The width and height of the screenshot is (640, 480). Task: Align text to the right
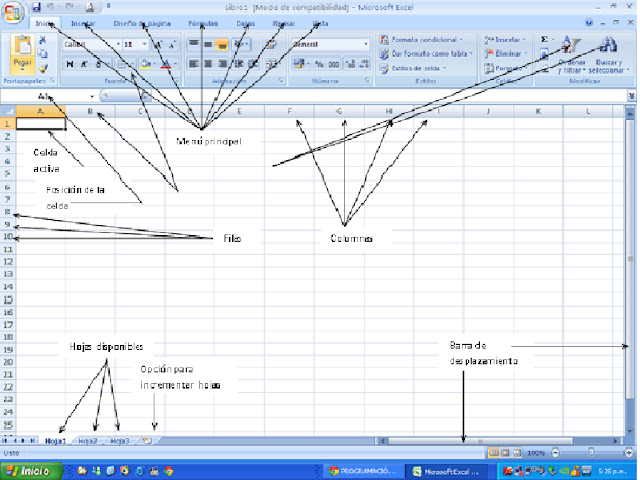tap(223, 64)
